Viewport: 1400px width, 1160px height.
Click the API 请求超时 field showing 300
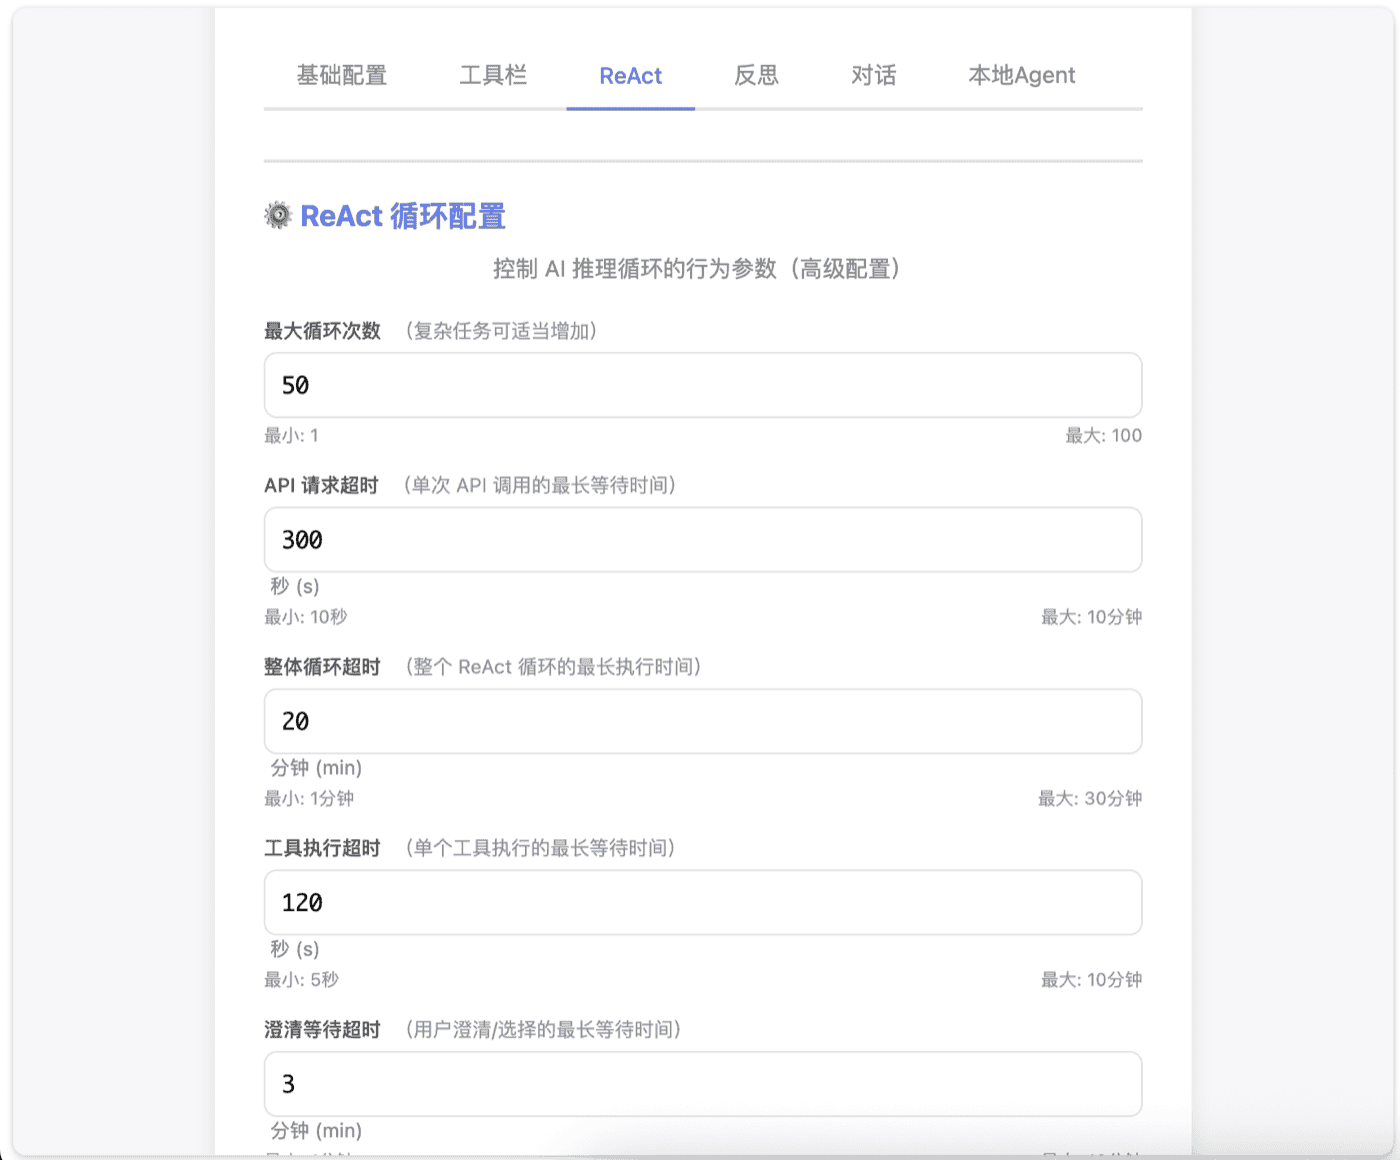[x=703, y=540]
